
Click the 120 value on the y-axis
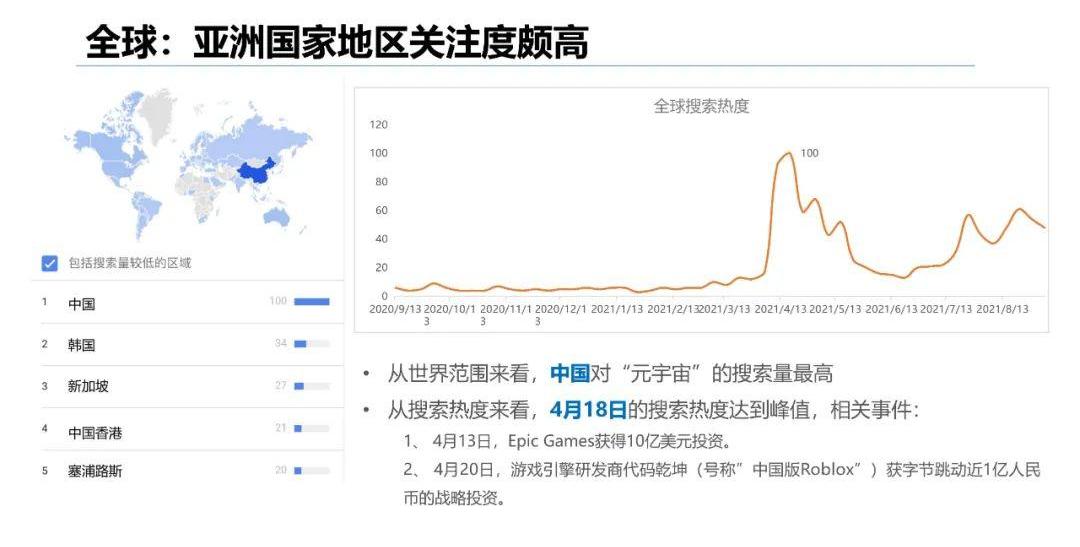(x=378, y=124)
